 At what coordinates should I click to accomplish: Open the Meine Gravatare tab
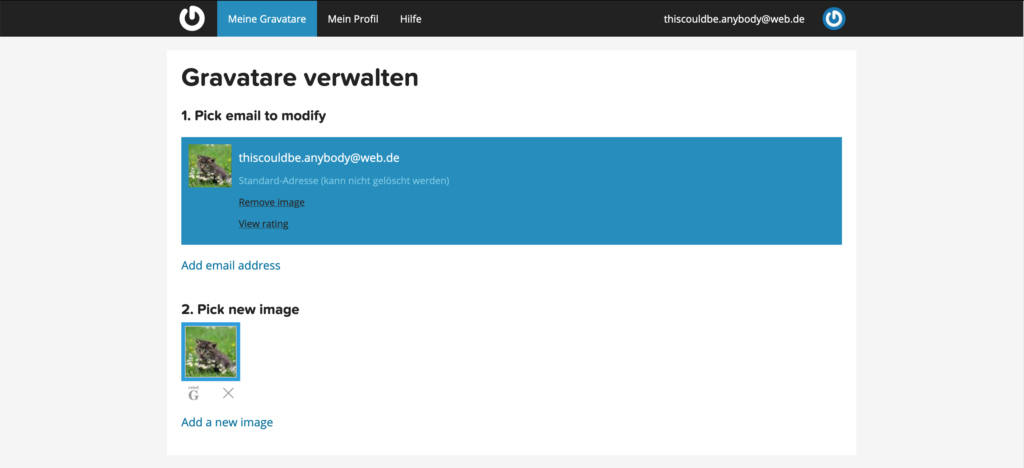pos(267,19)
